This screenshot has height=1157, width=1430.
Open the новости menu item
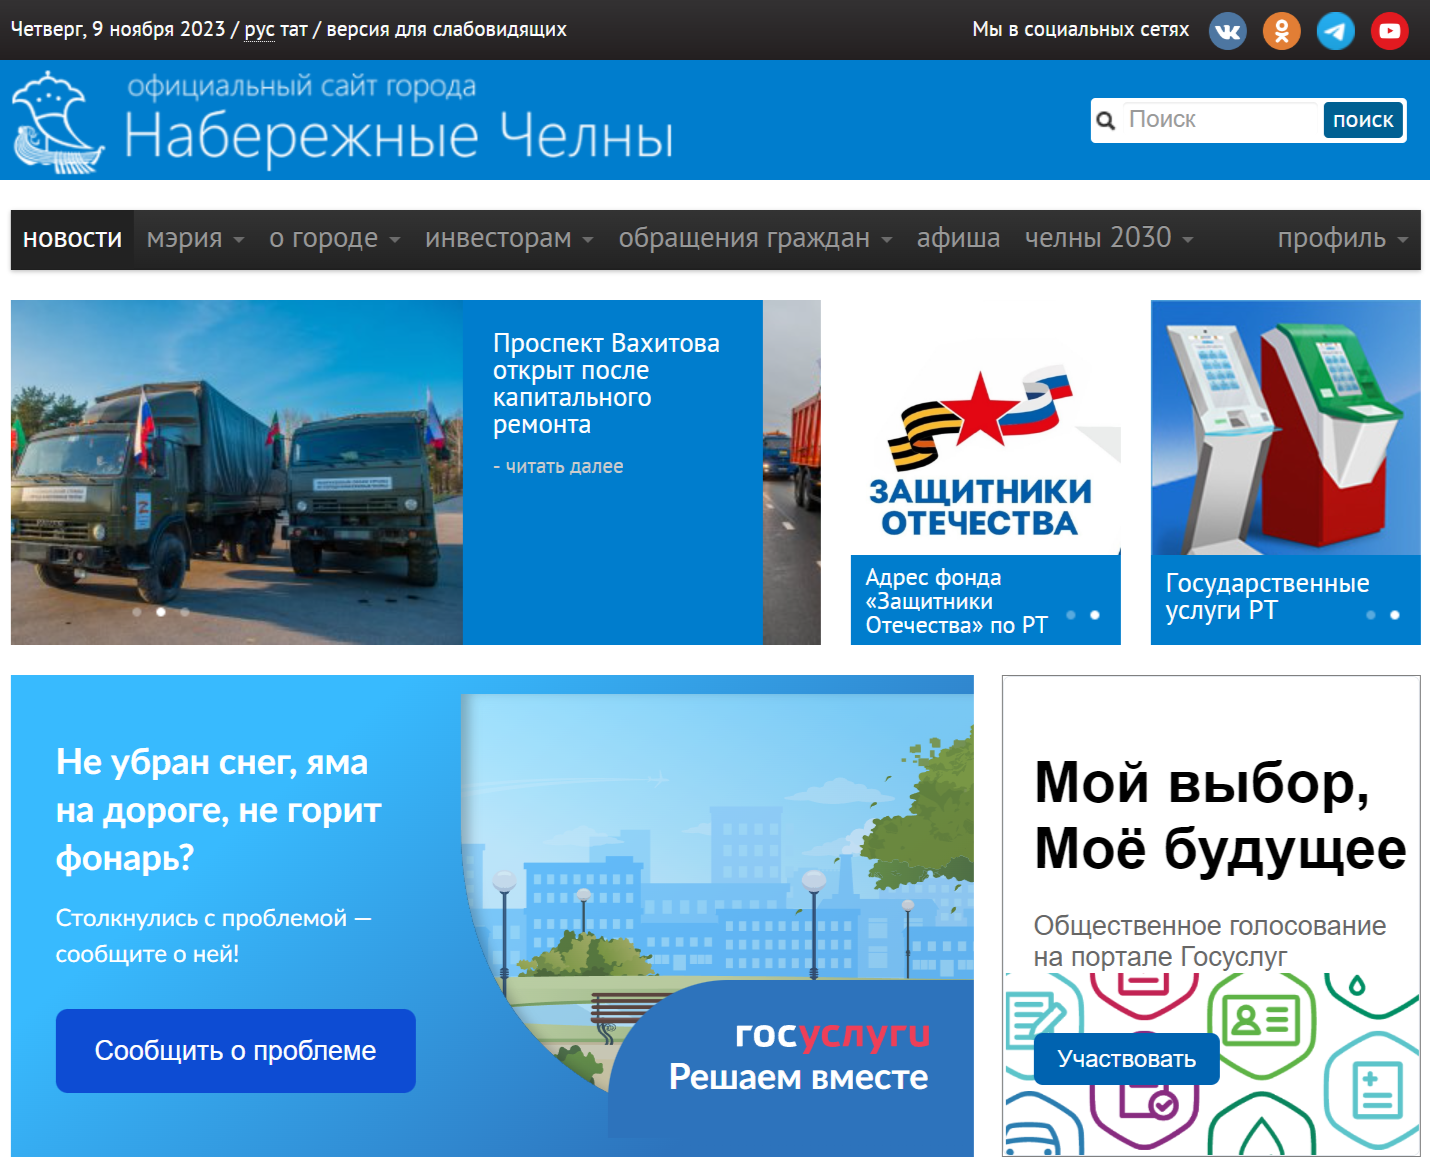click(72, 240)
